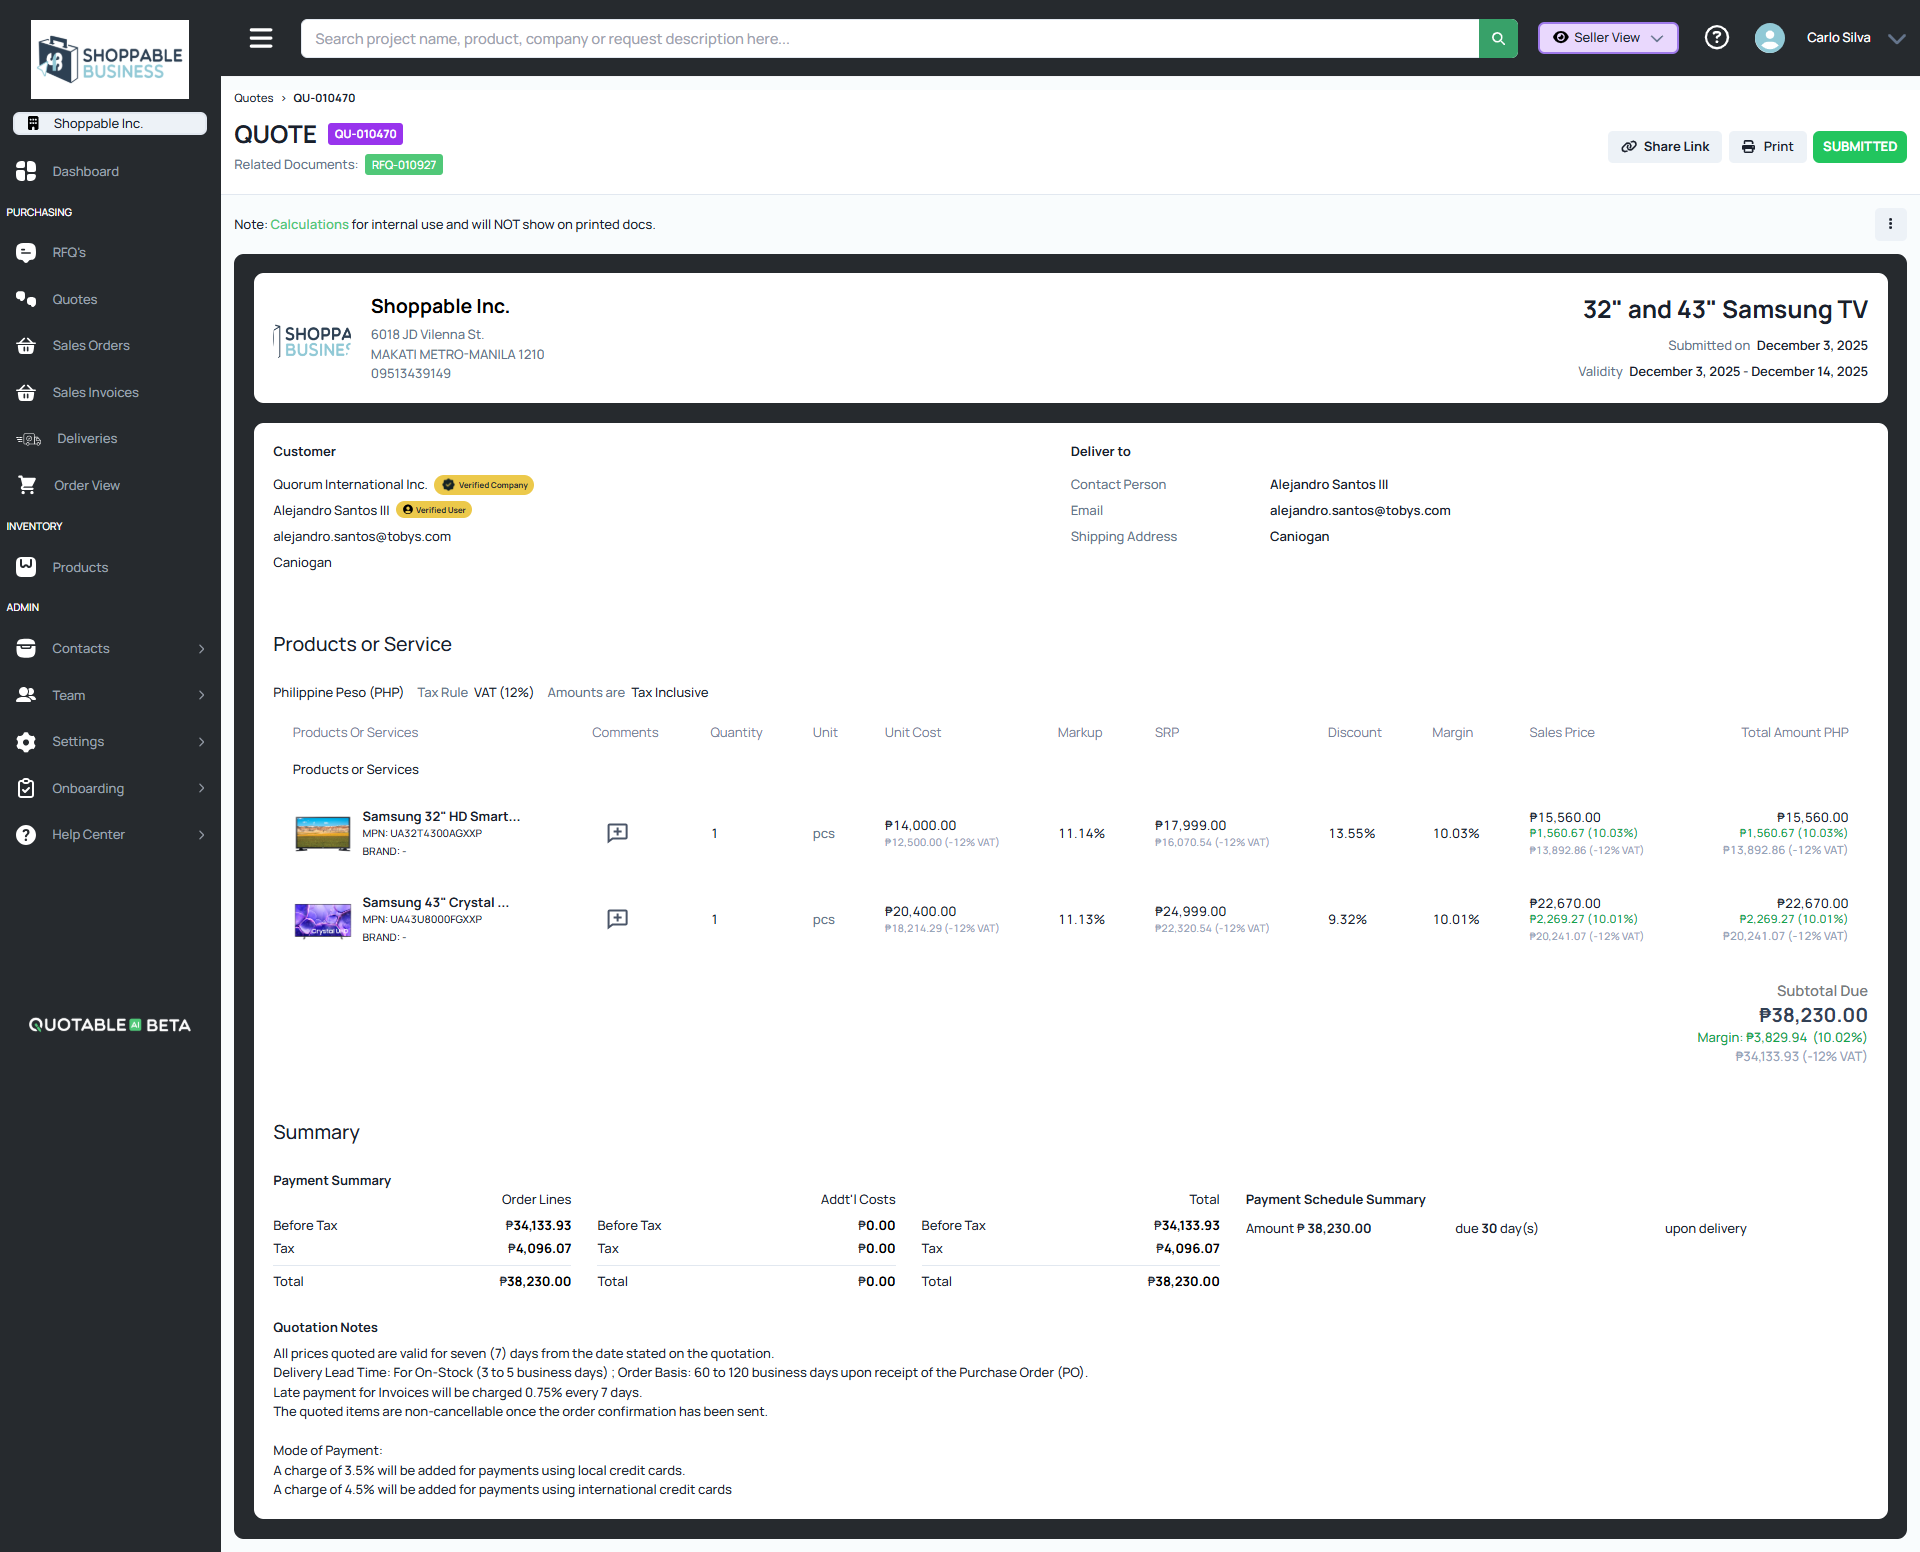
Task: Click the Print button
Action: (x=1767, y=147)
